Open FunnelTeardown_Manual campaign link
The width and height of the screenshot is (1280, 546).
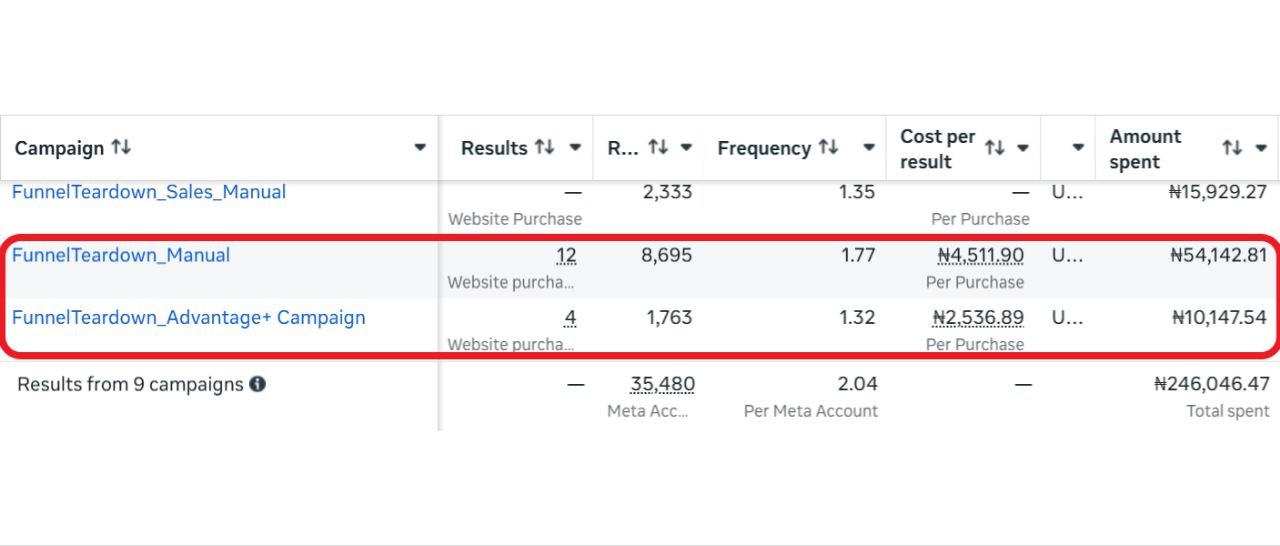(x=121, y=255)
